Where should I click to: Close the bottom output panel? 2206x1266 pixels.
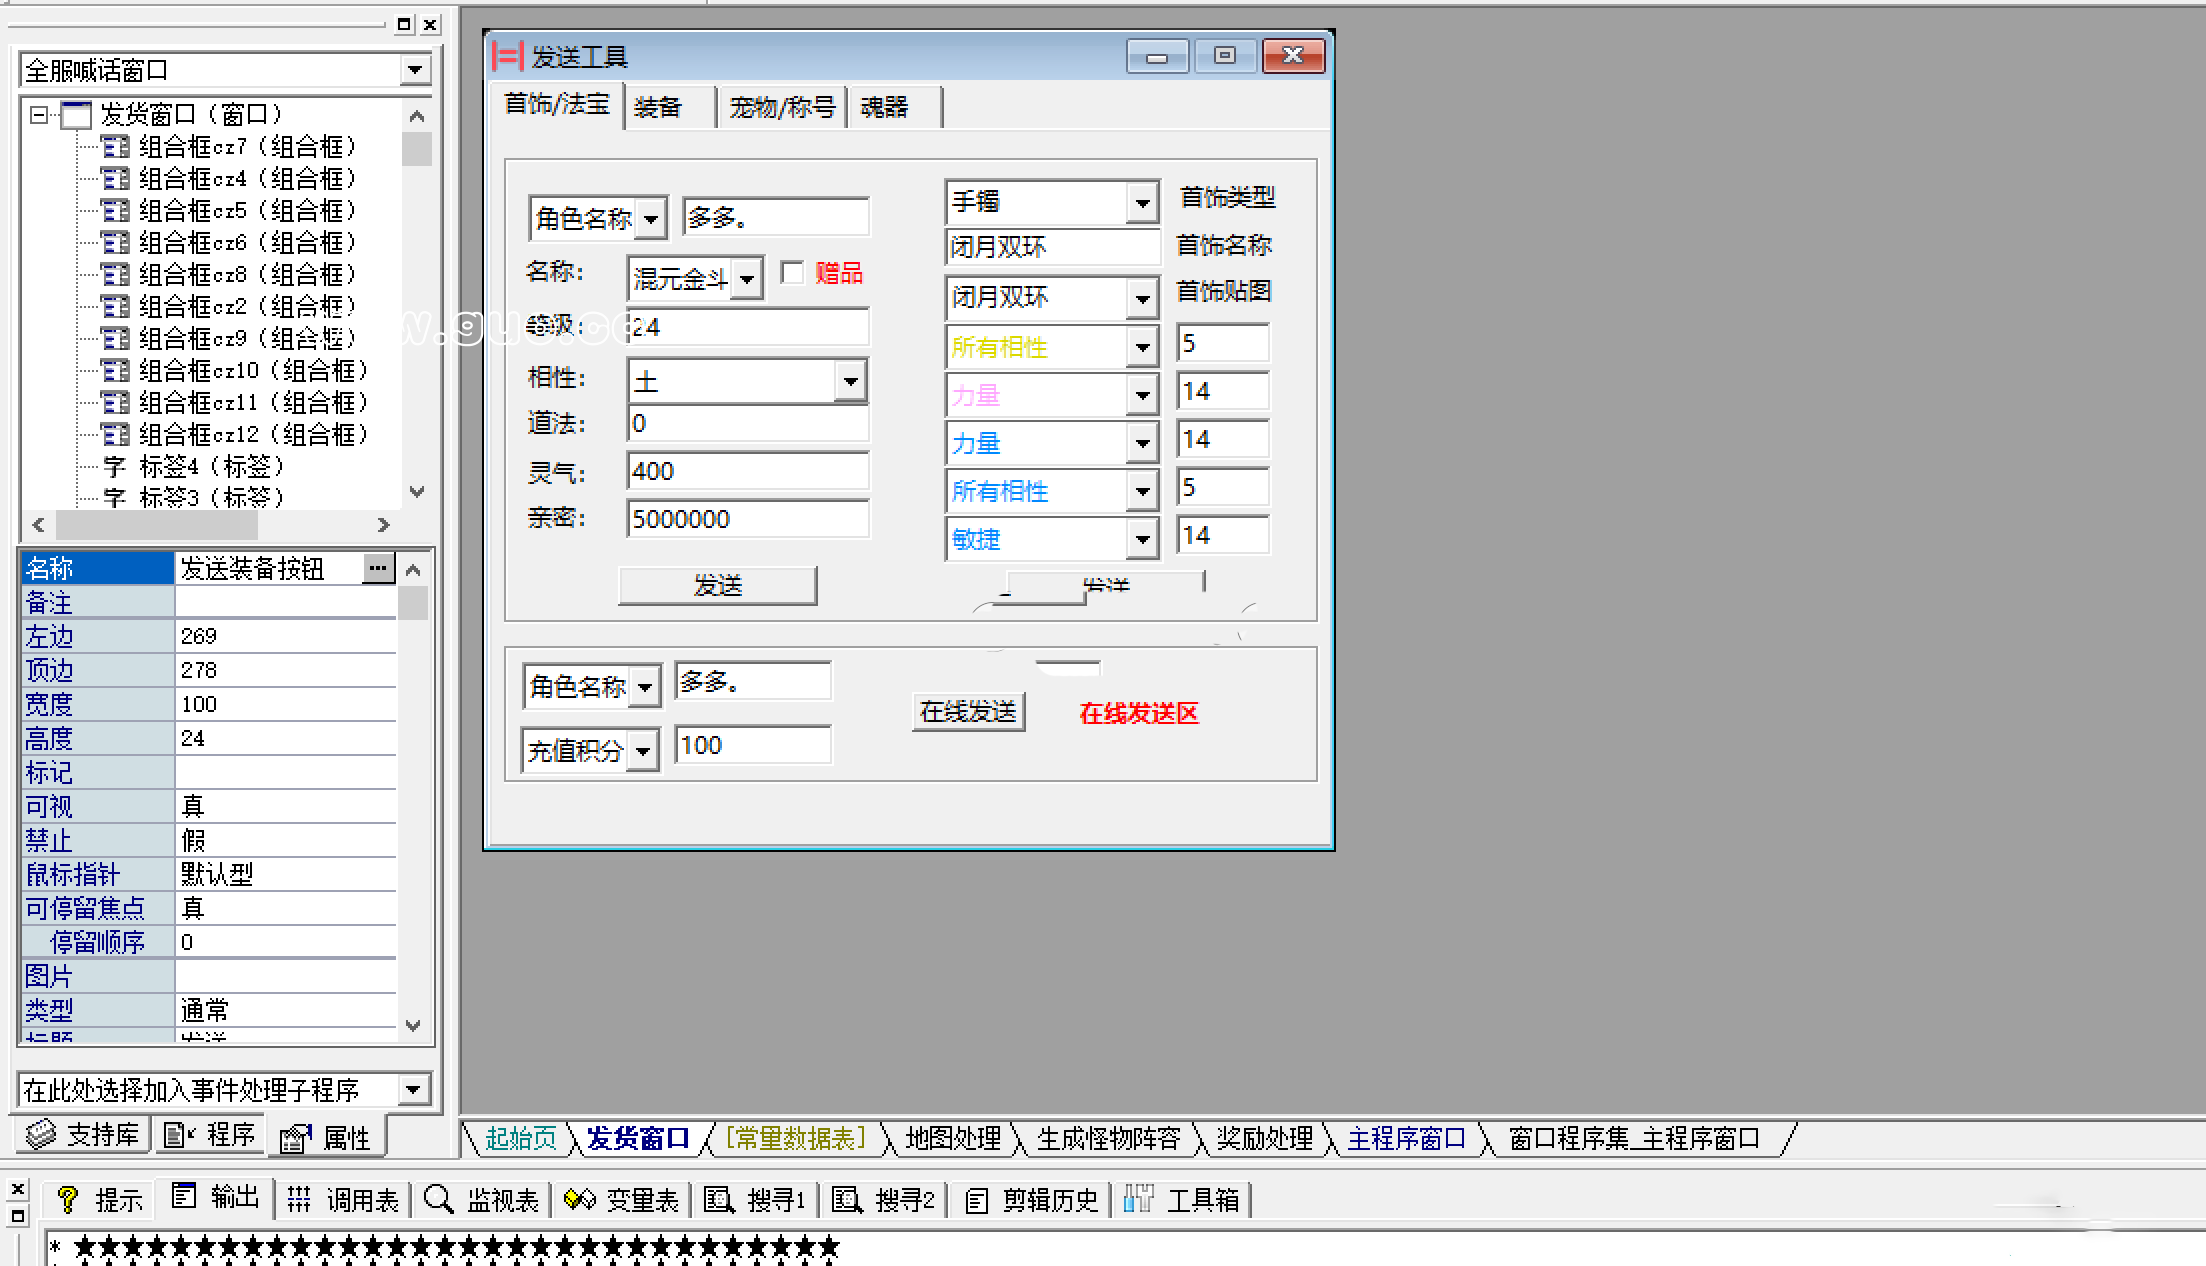coord(18,1189)
